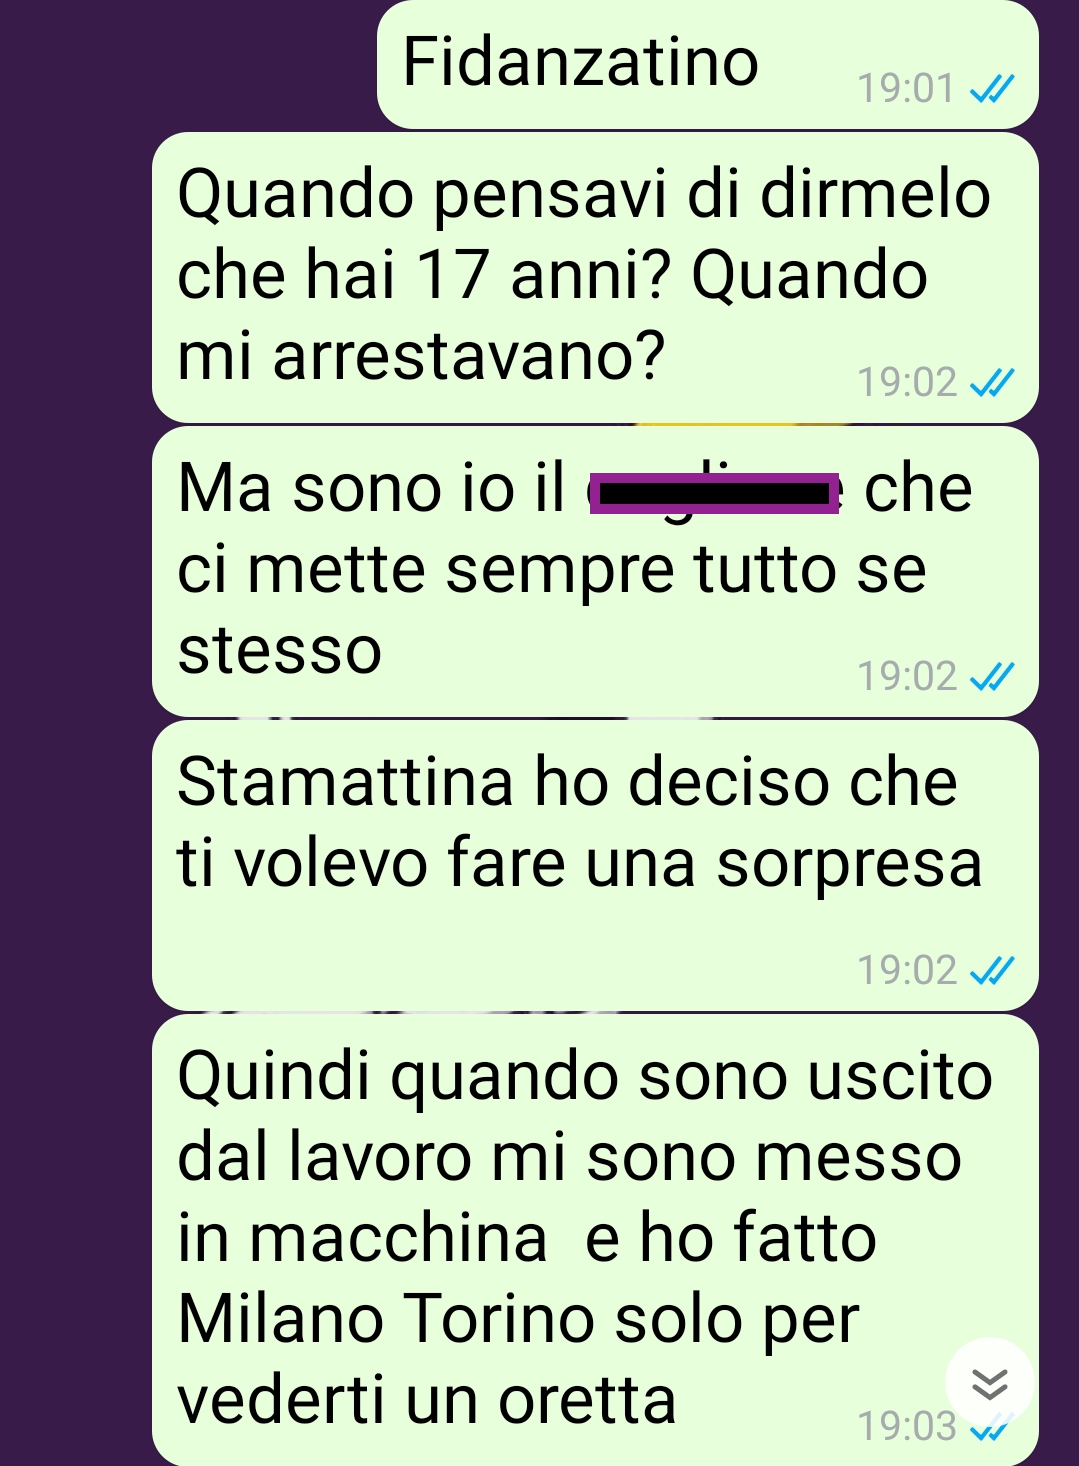Screen dimensions: 1079x1466
Task: Click the read receipt ticks on Fidanzatino message
Action: coord(992,89)
